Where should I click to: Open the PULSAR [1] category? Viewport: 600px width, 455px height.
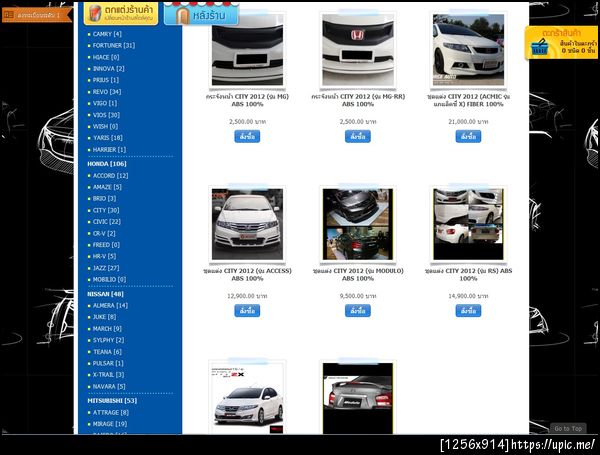[108, 364]
